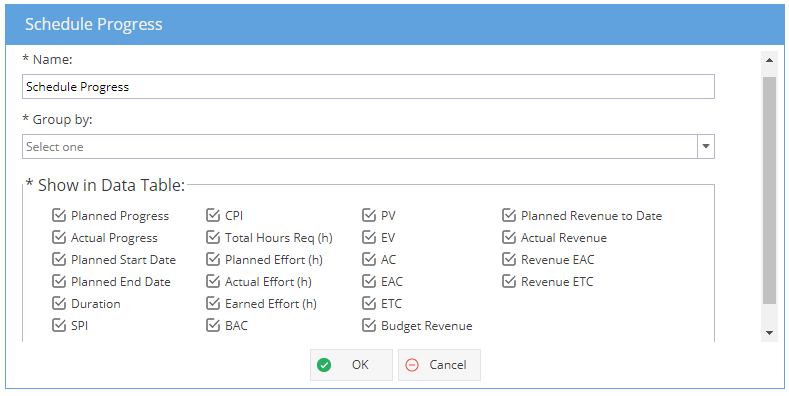Click the scrollbar down arrow

click(769, 333)
